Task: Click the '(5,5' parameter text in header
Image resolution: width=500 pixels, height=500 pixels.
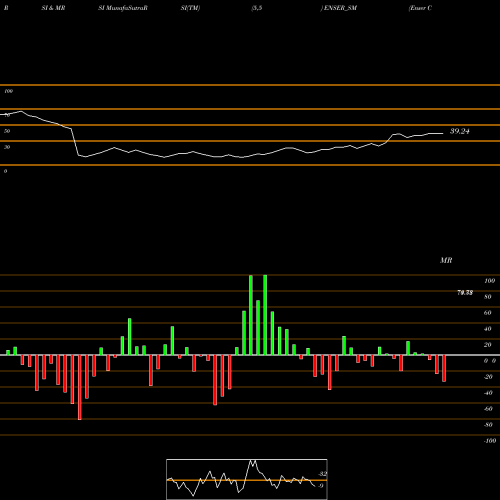Action: [257, 8]
